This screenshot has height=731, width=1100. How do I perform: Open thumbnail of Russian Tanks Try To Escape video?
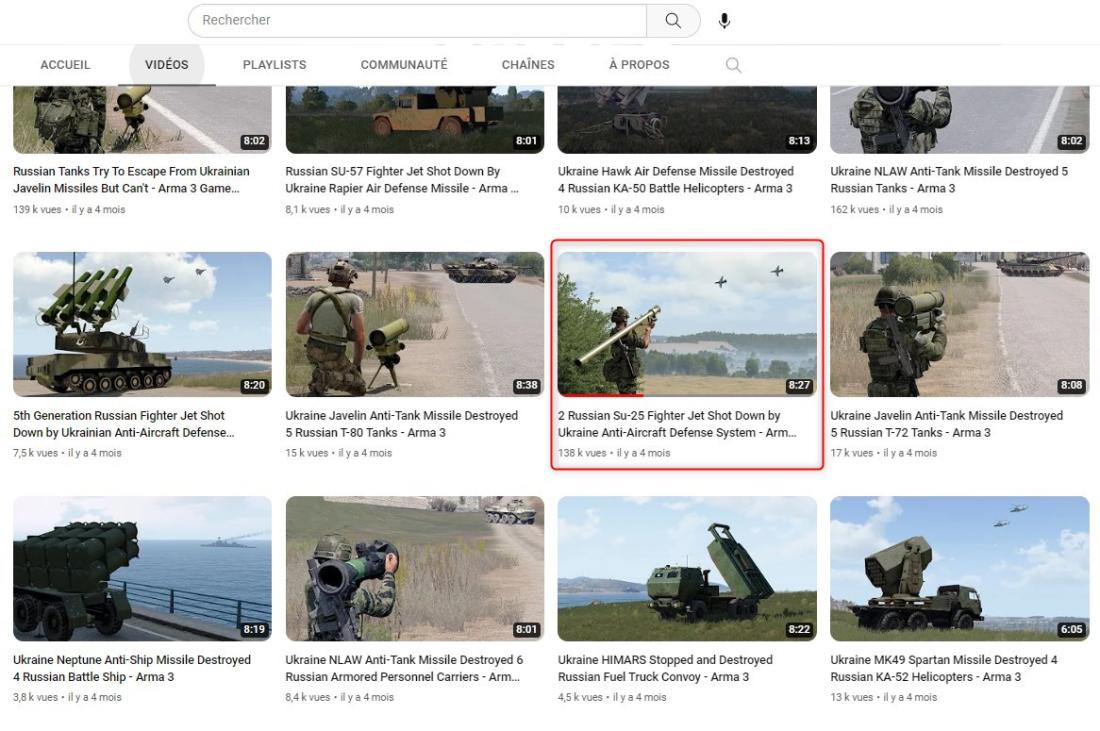pyautogui.click(x=142, y=119)
